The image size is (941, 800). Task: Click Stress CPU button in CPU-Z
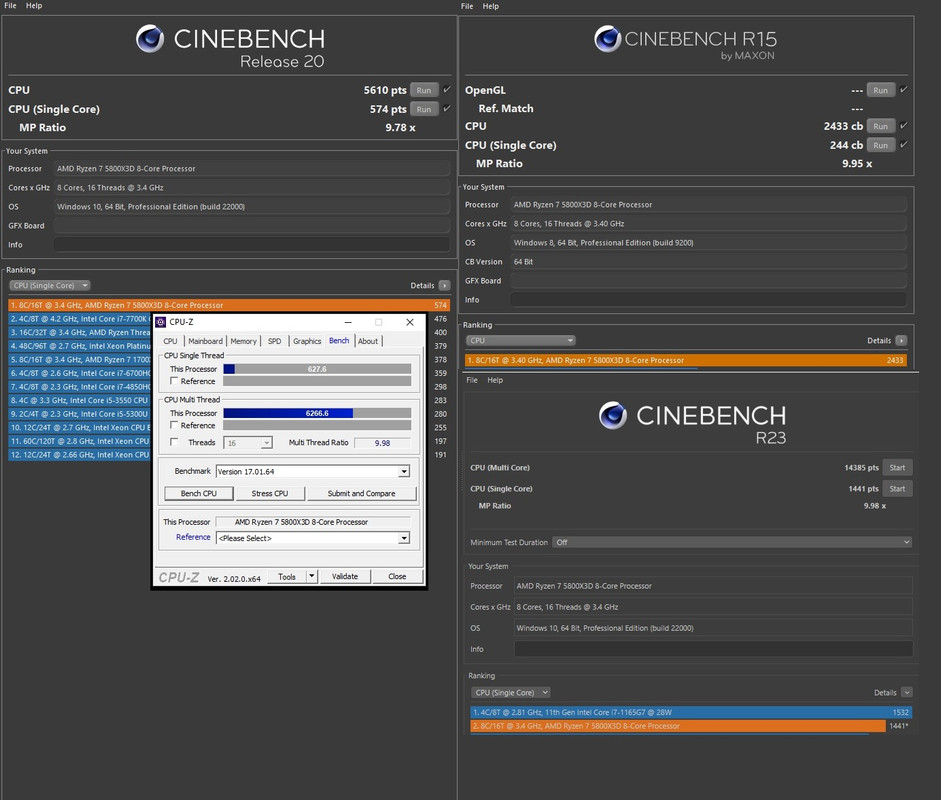(x=269, y=493)
